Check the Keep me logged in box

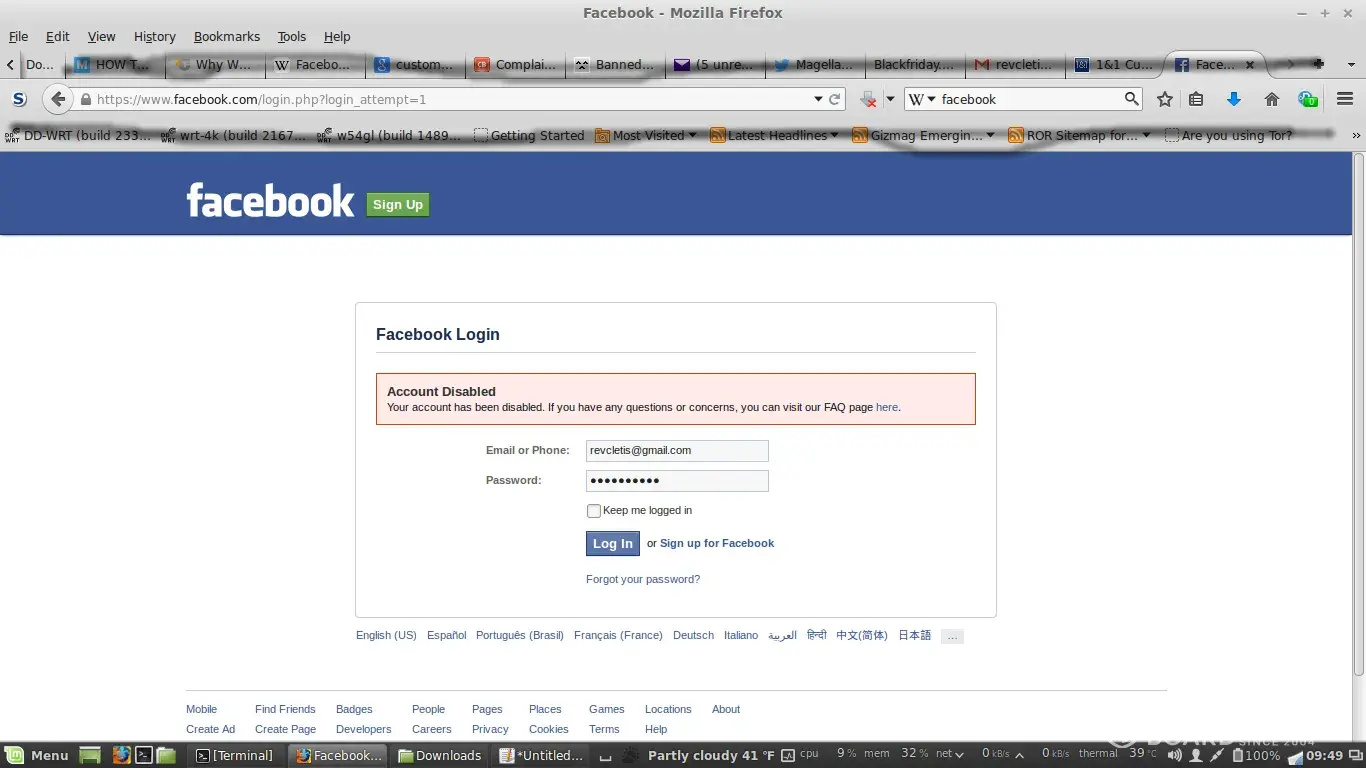click(x=594, y=511)
